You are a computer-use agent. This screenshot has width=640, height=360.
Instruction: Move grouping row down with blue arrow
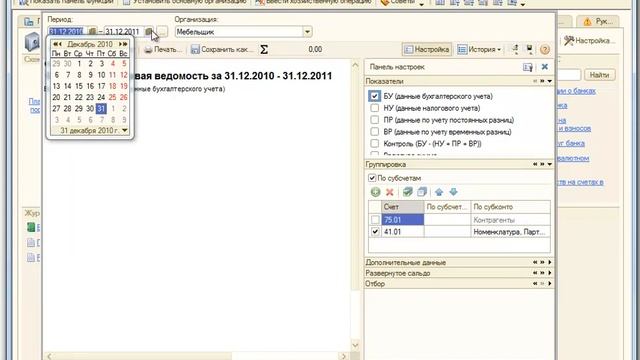coord(453,192)
